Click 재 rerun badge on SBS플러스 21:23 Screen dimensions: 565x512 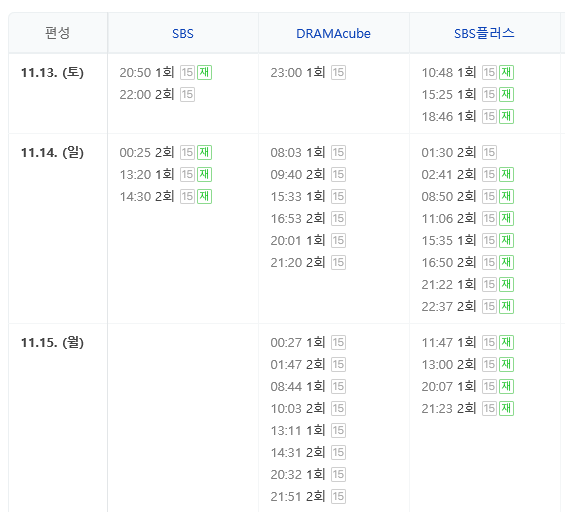click(x=506, y=408)
